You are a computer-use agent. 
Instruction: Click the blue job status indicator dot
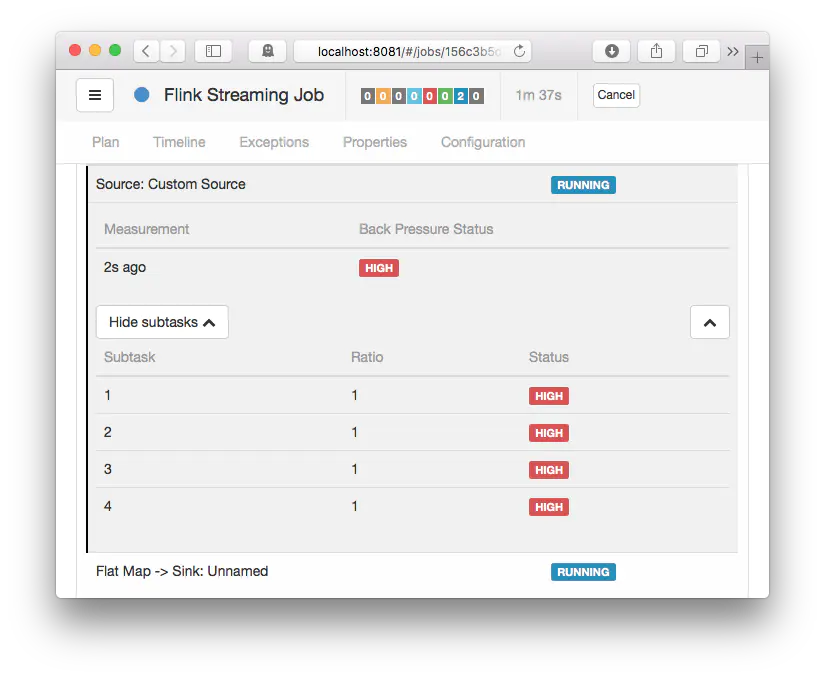(x=142, y=95)
